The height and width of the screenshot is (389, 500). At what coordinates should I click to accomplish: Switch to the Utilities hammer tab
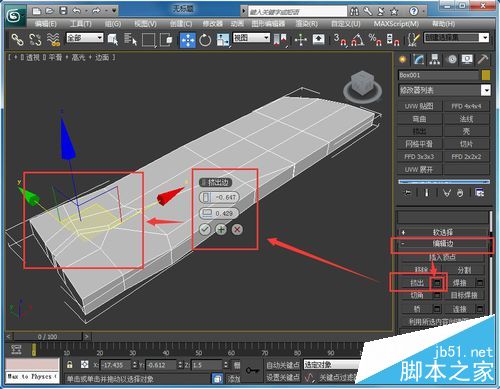coord(483,60)
